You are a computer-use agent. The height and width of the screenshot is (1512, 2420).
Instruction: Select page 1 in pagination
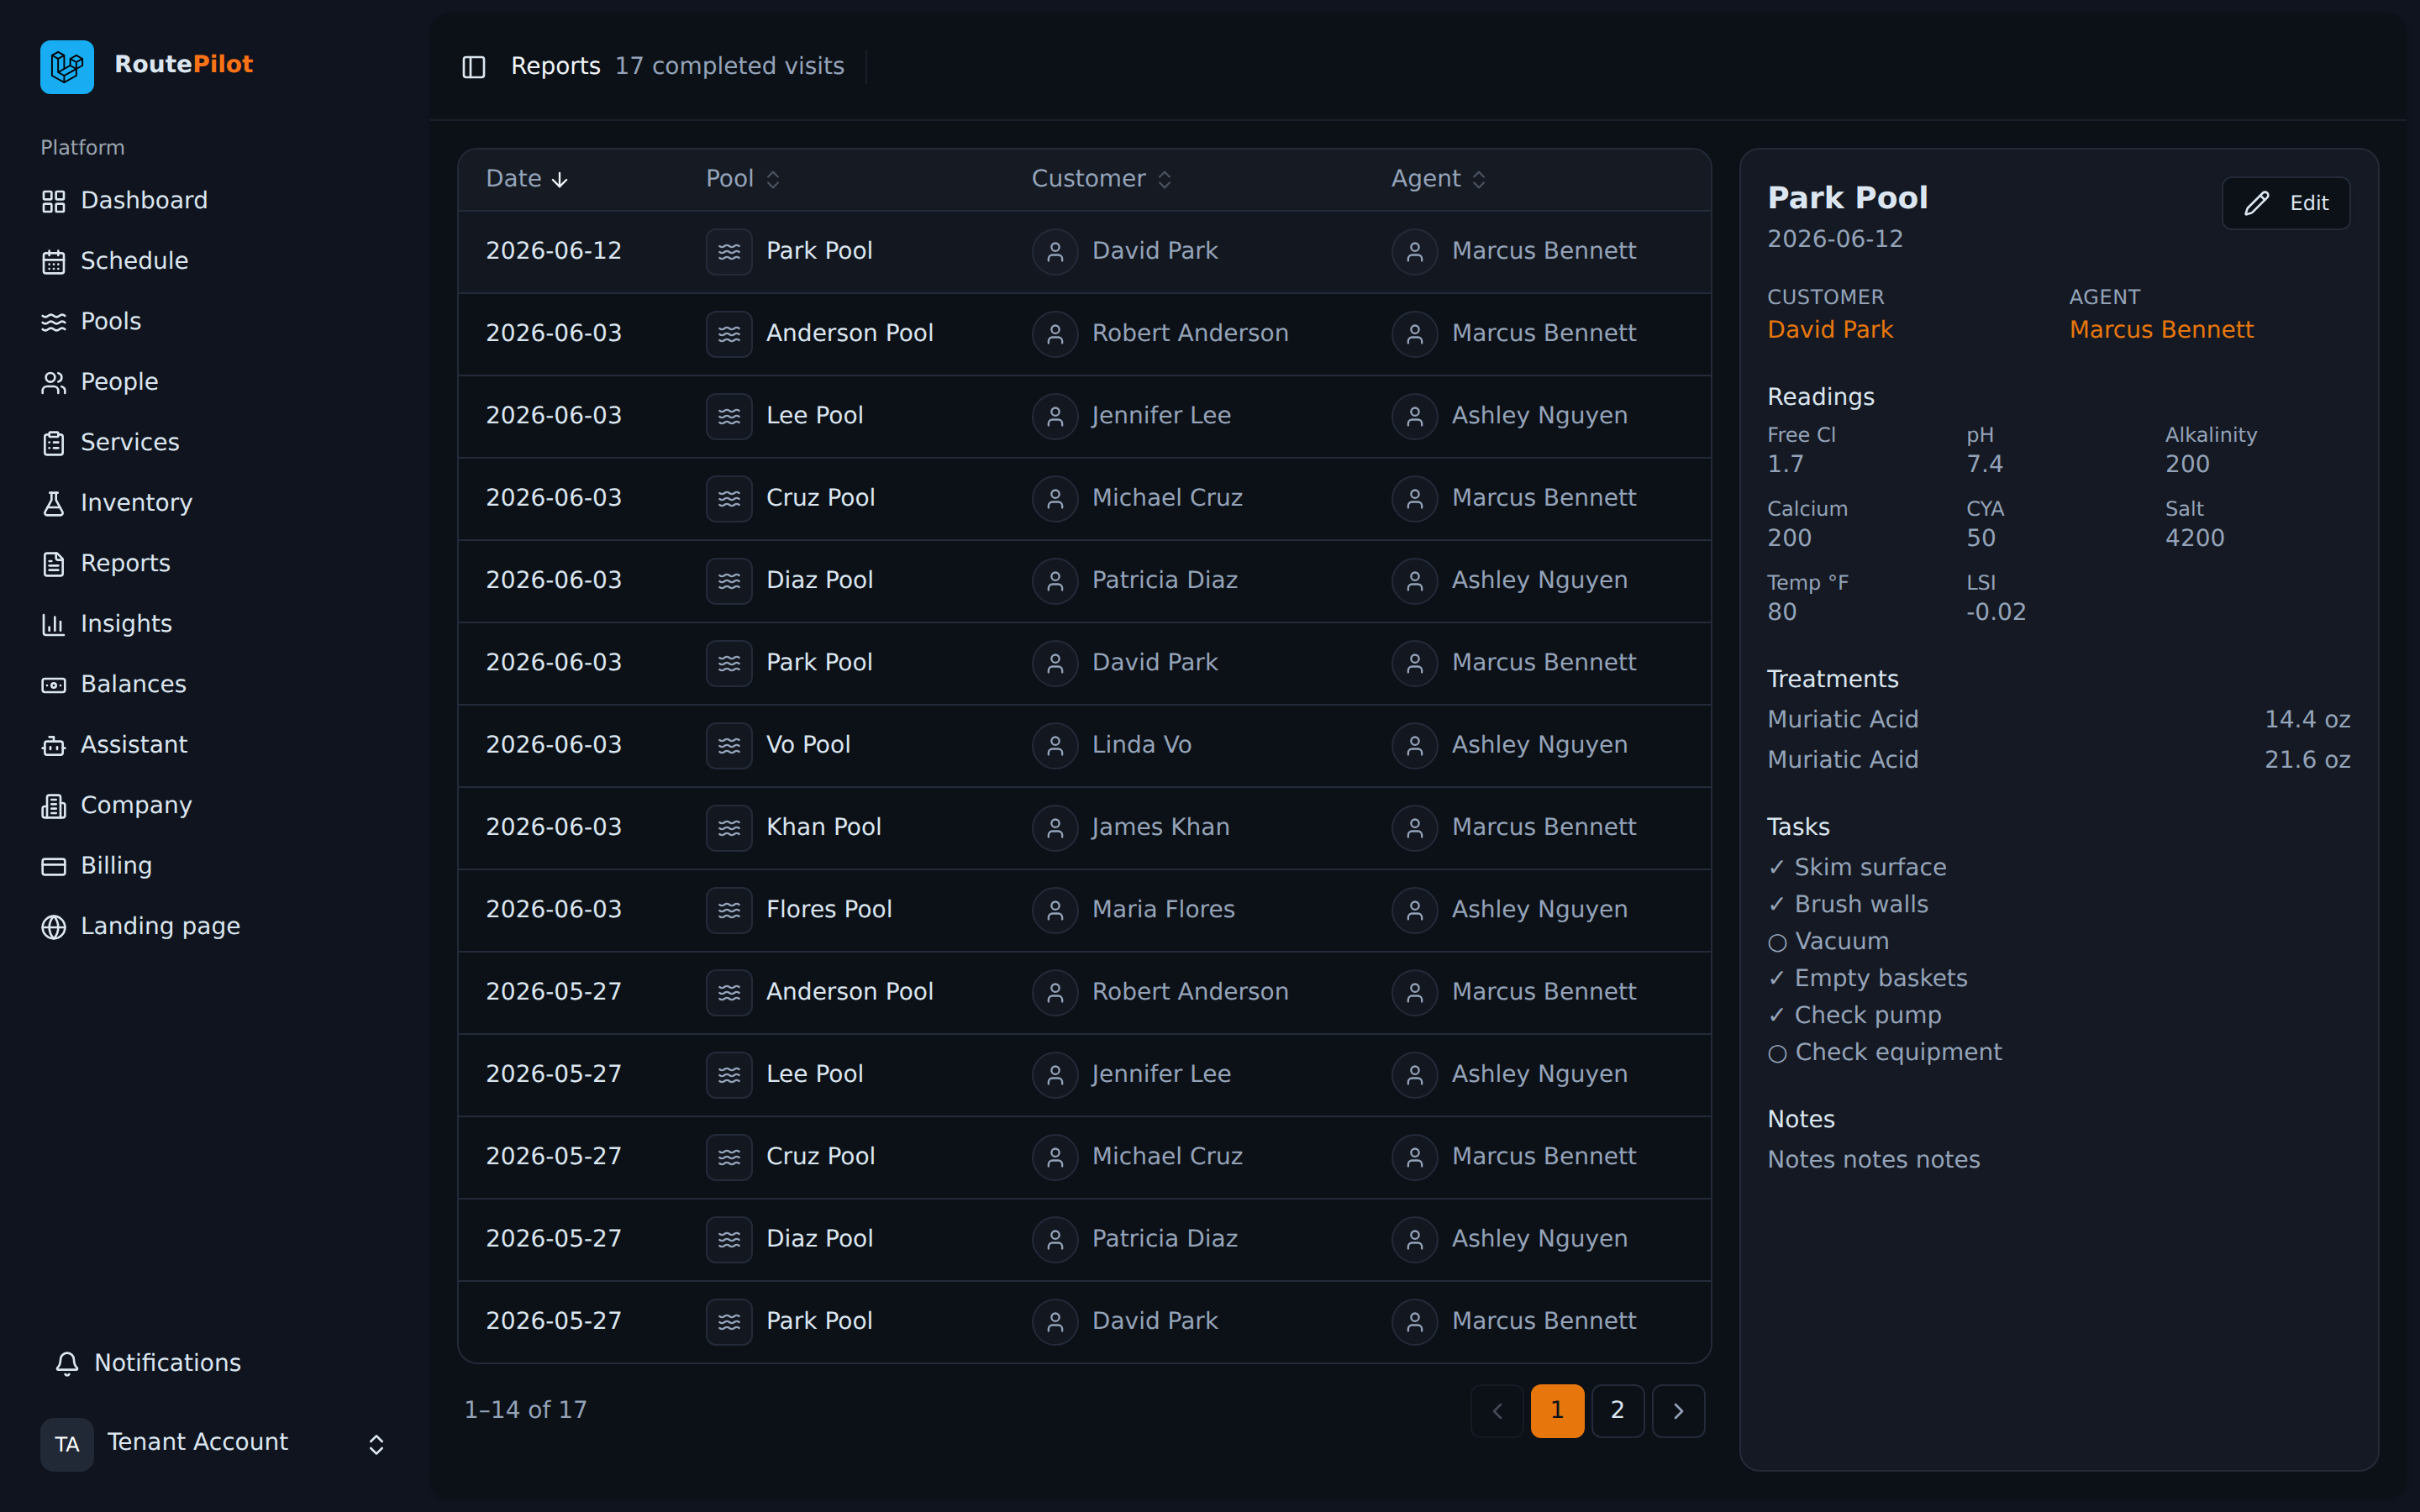[x=1557, y=1410]
